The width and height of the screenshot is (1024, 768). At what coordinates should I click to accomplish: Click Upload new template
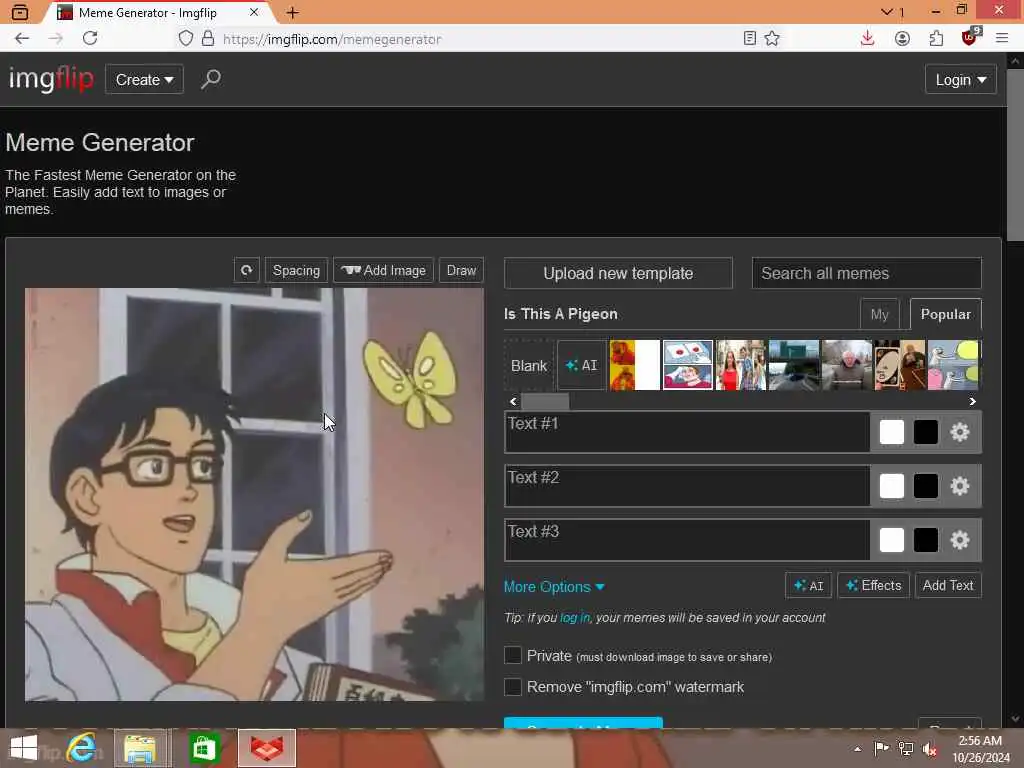click(x=618, y=273)
